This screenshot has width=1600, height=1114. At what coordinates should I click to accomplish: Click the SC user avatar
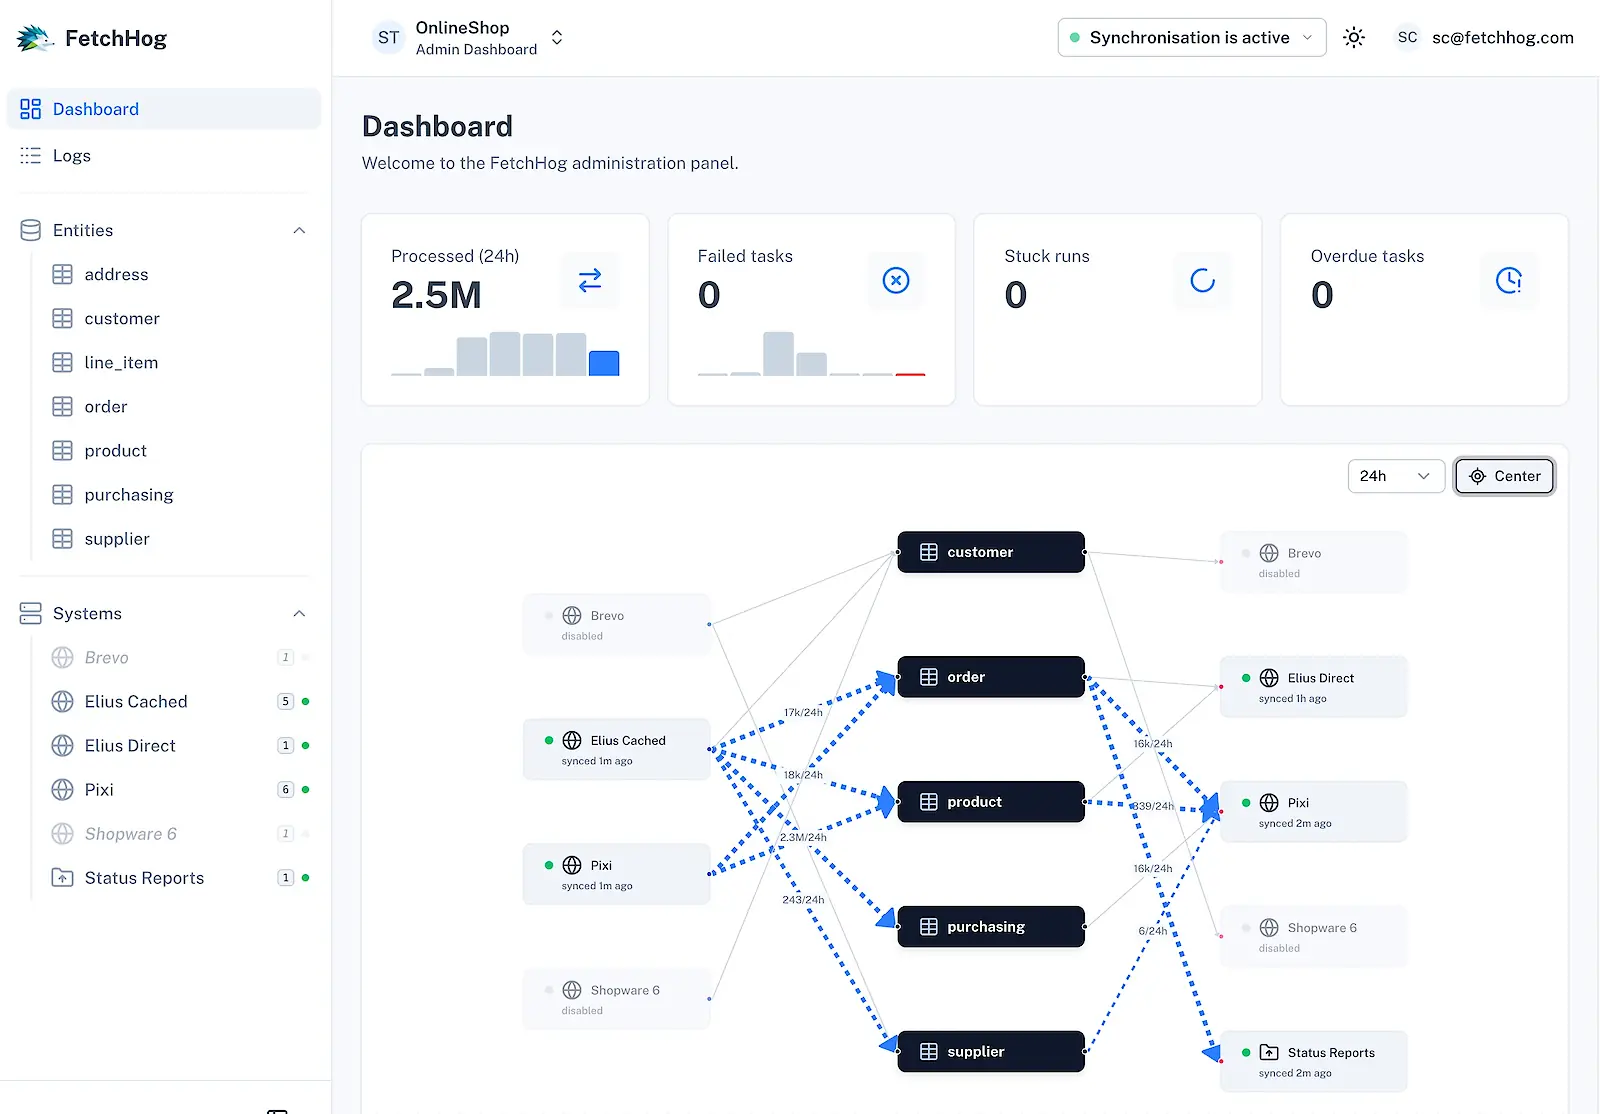click(1407, 38)
